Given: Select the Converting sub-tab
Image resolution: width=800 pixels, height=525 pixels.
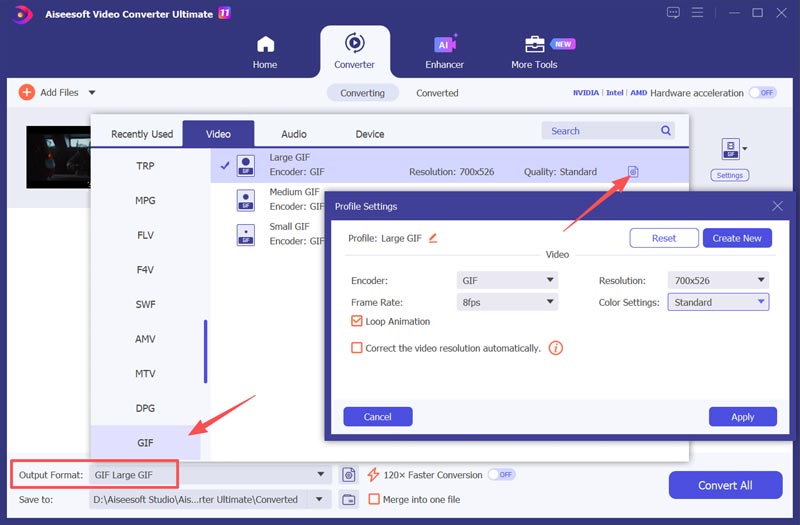Looking at the screenshot, I should [362, 93].
